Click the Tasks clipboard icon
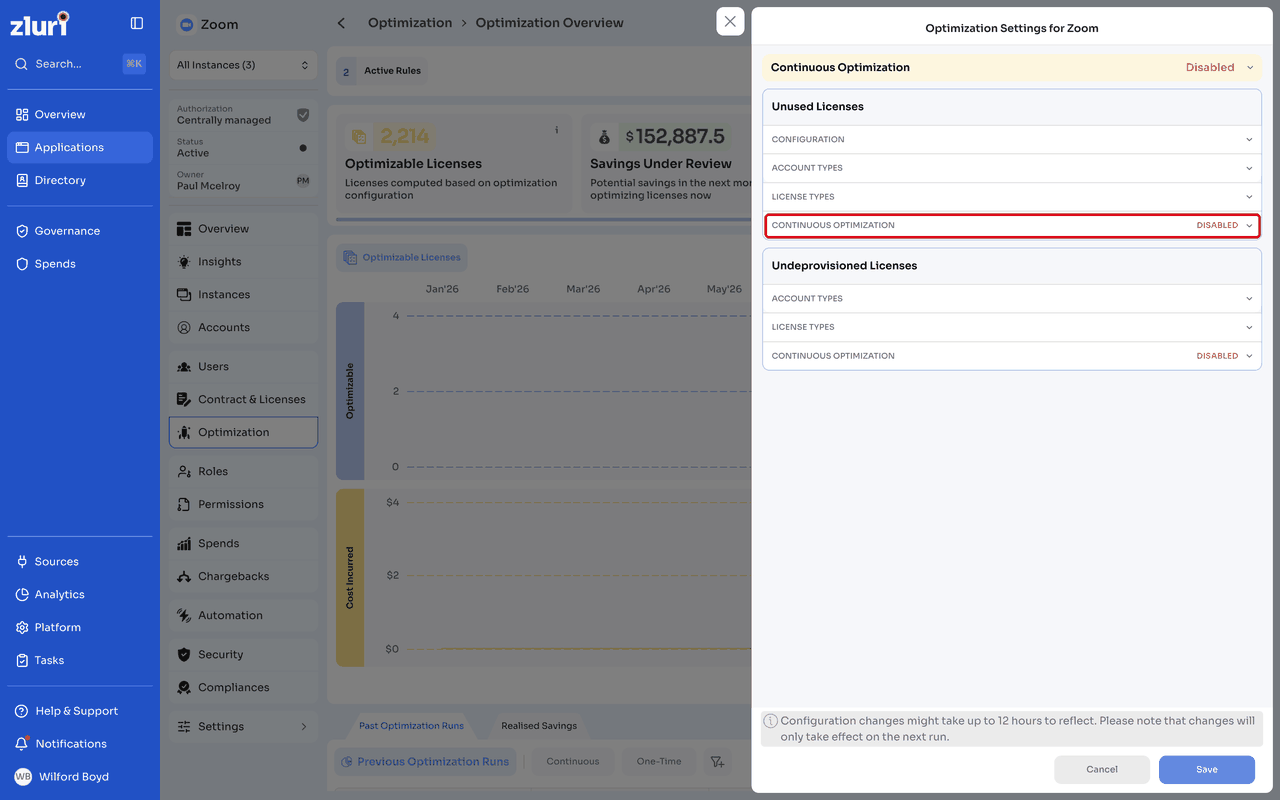 point(22,661)
